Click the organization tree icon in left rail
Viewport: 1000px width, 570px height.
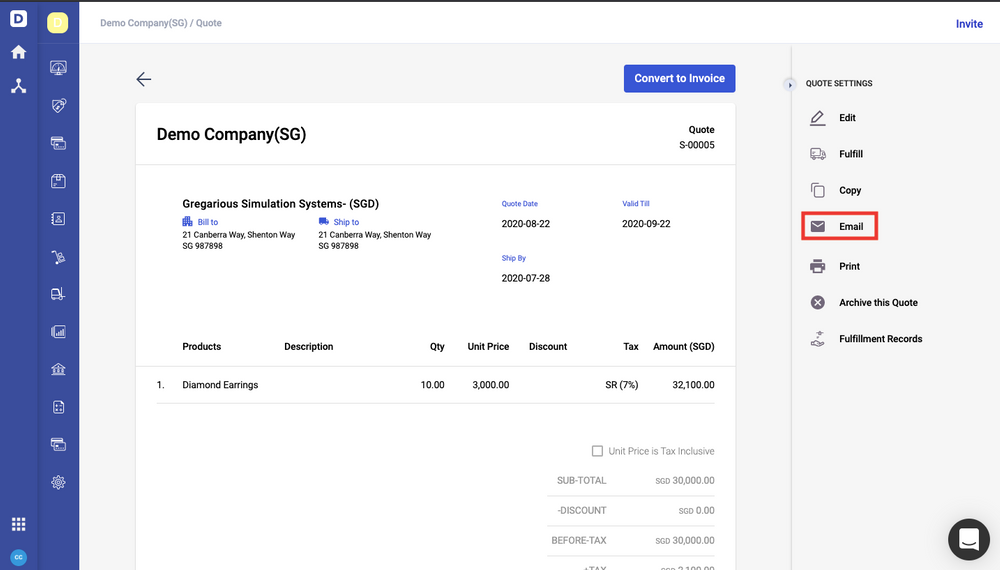point(18,86)
